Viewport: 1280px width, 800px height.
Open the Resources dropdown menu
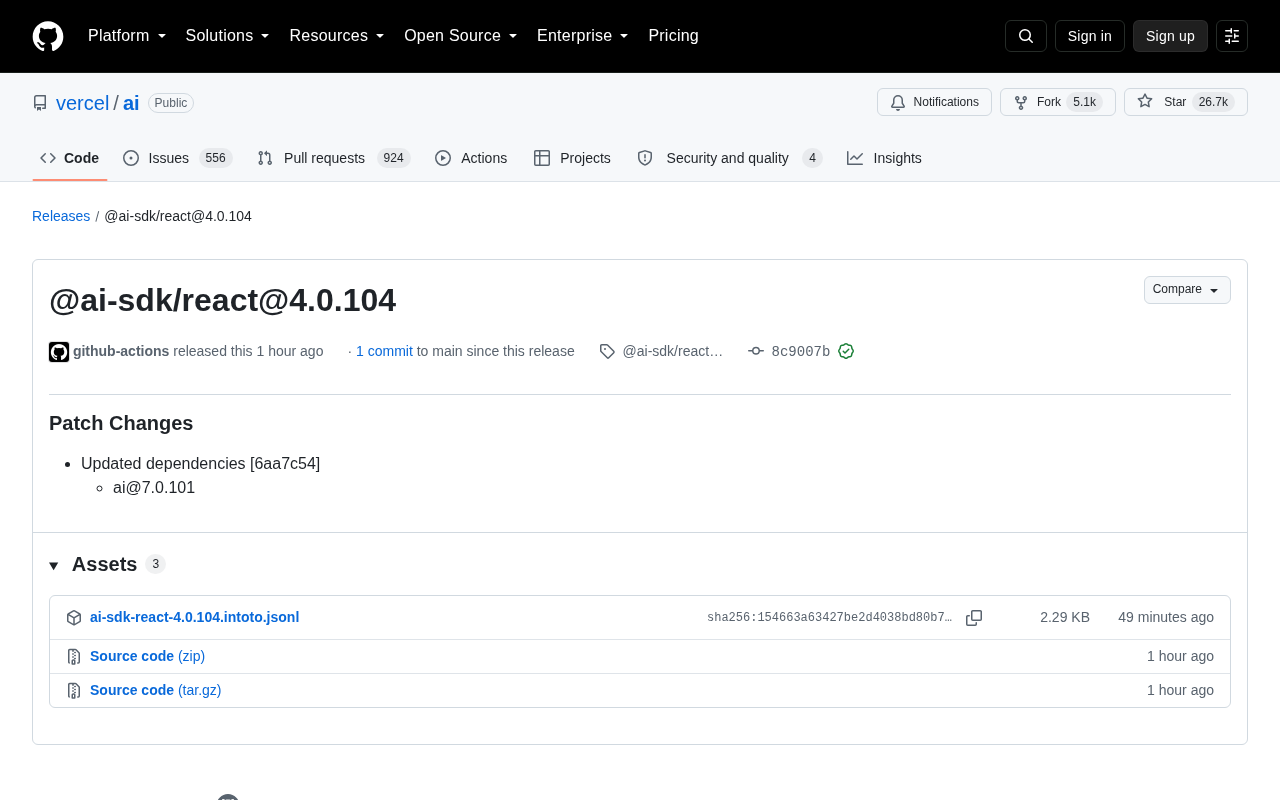pos(337,36)
